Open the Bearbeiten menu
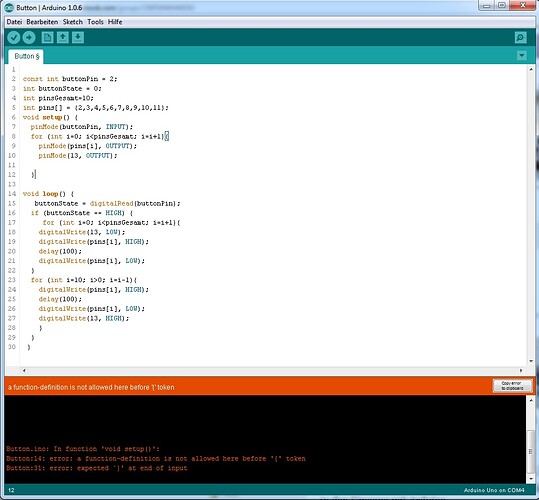The height and width of the screenshot is (500, 539). click(42, 22)
